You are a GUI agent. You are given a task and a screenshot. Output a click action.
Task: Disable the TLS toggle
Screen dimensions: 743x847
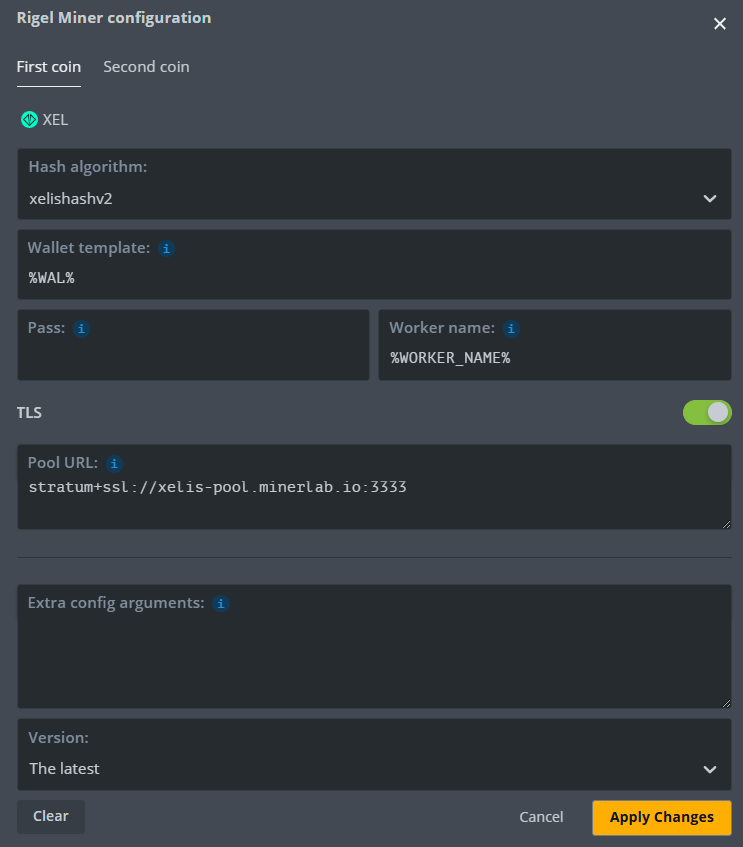707,412
